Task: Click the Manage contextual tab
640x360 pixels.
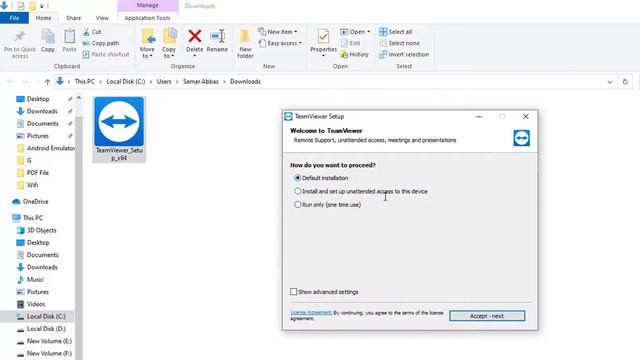Action: click(147, 6)
